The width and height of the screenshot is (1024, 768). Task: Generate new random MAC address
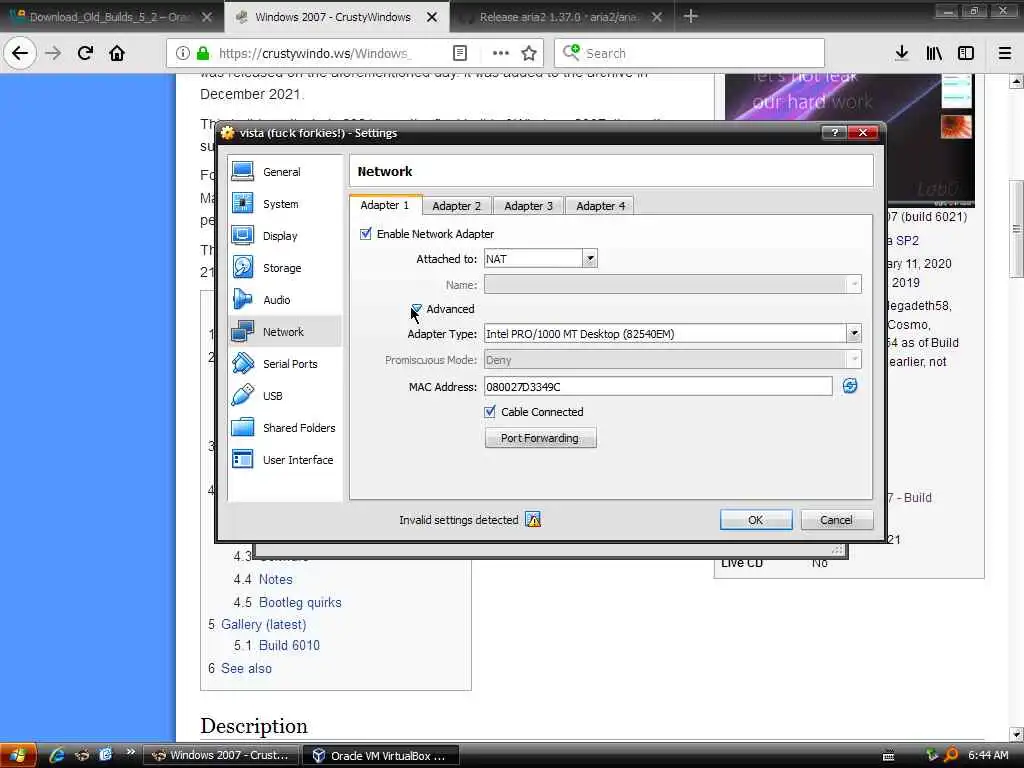pyautogui.click(x=850, y=386)
